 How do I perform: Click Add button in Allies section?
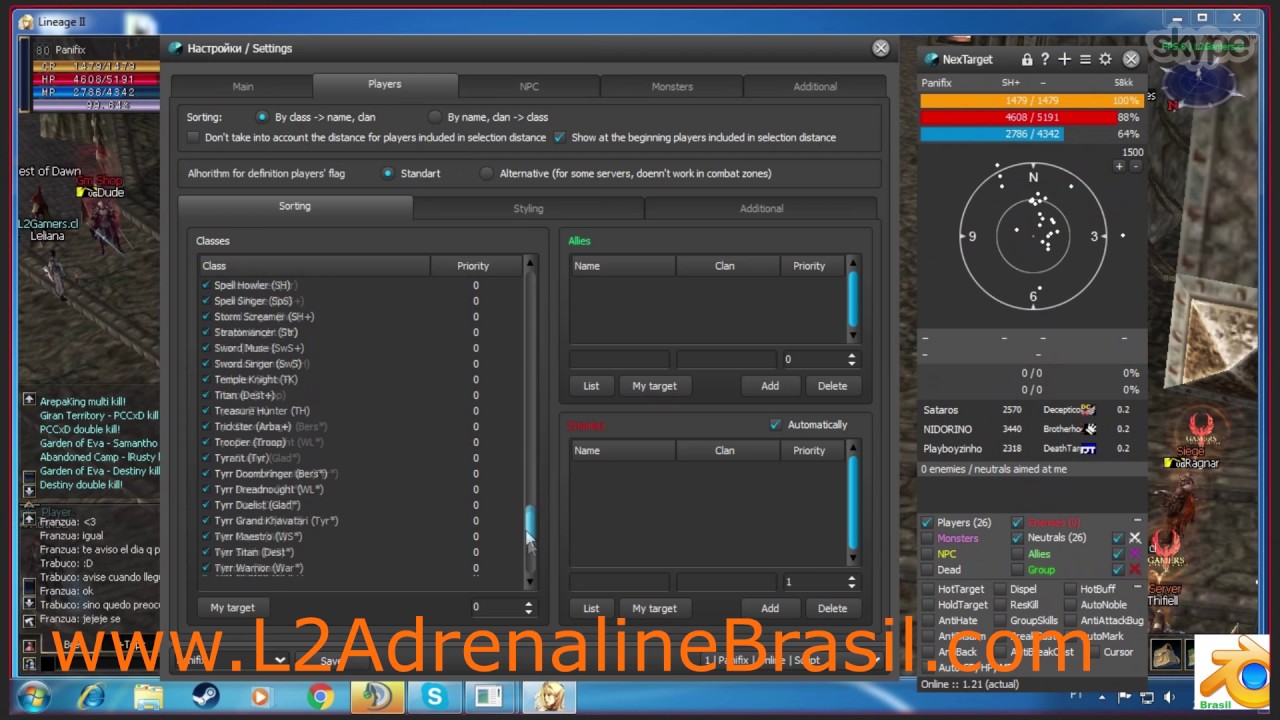coord(770,386)
